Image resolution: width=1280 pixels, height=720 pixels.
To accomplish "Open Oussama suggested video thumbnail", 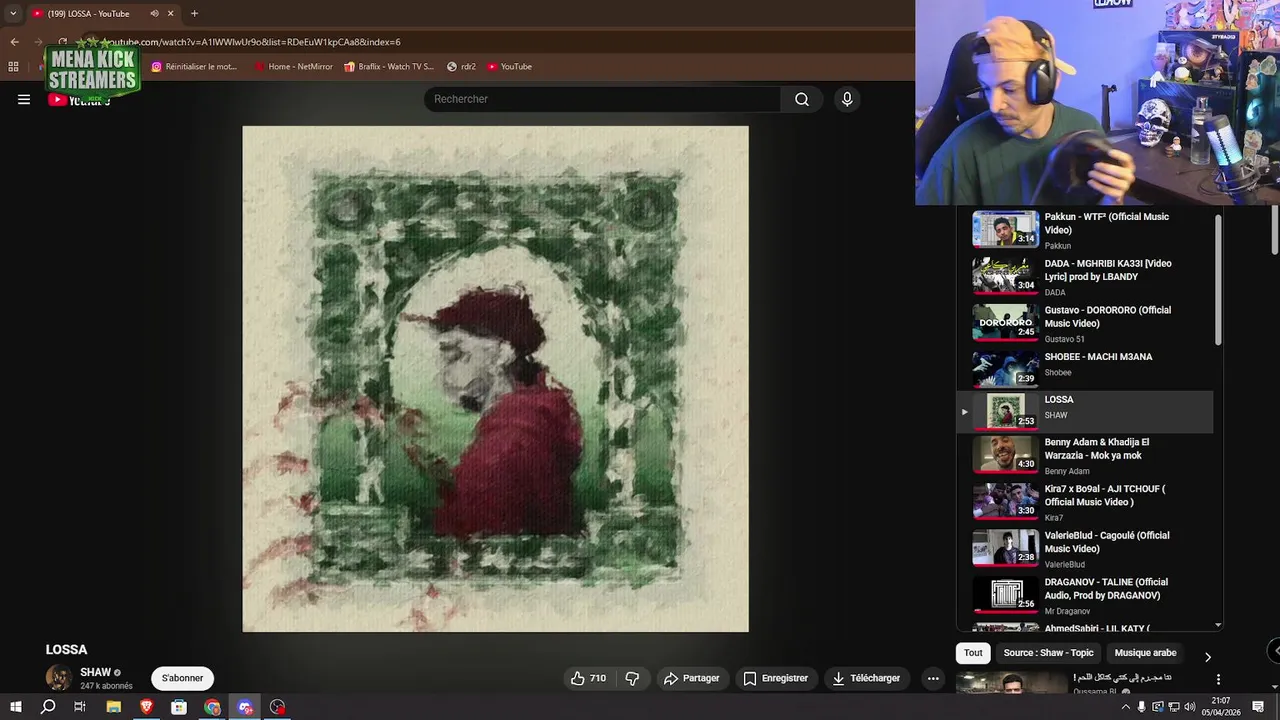I will pos(1012,683).
